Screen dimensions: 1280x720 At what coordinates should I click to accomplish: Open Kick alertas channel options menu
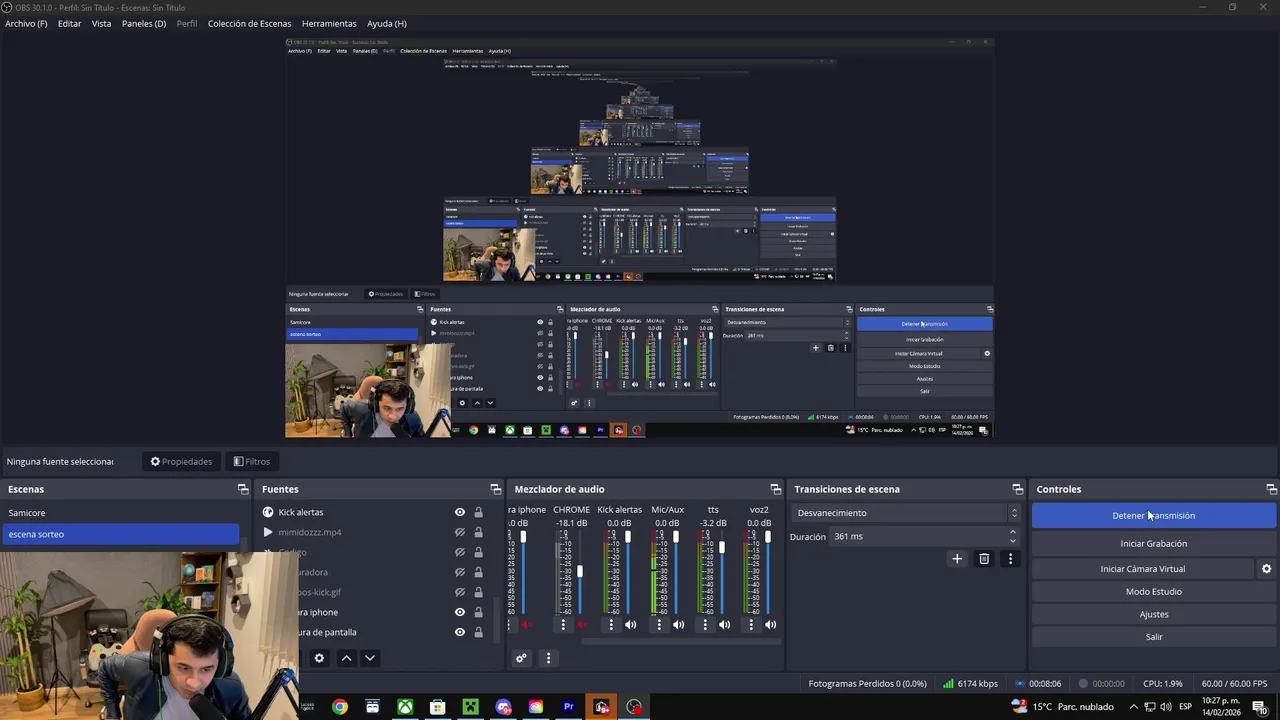tap(611, 625)
